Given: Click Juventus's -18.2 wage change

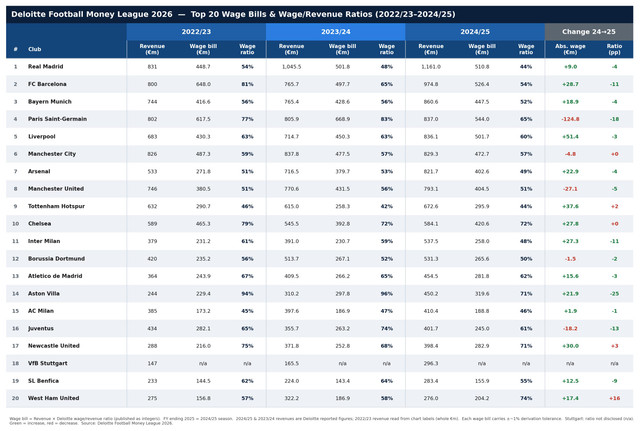Looking at the screenshot, I should point(570,329).
